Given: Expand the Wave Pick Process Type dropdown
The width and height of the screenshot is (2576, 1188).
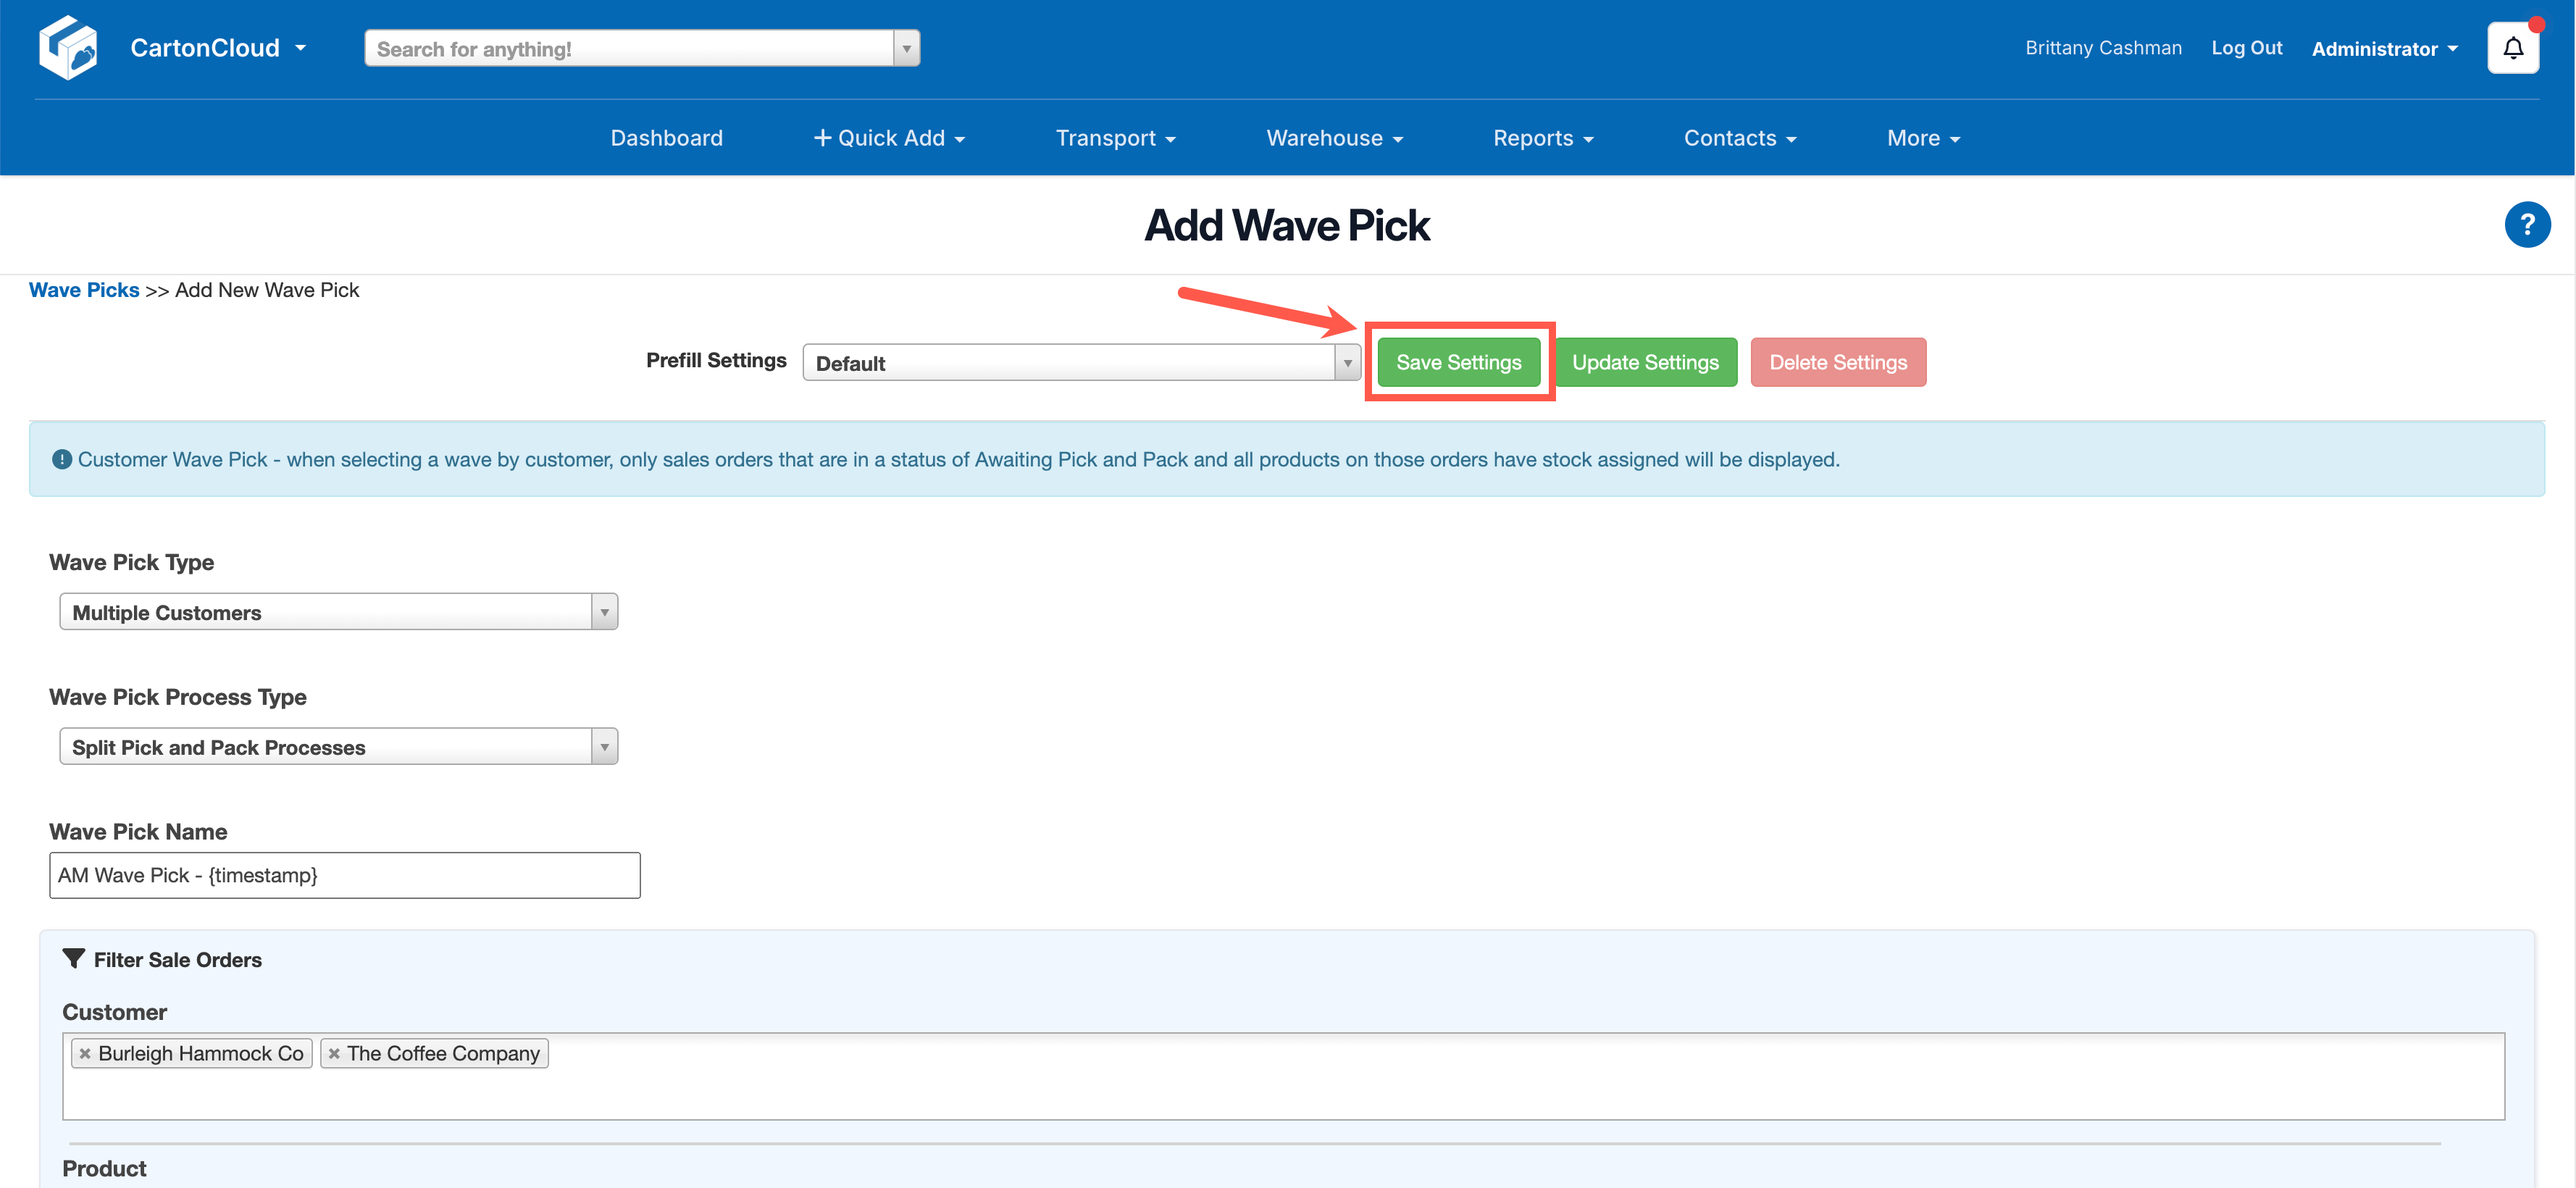Looking at the screenshot, I should click(603, 746).
